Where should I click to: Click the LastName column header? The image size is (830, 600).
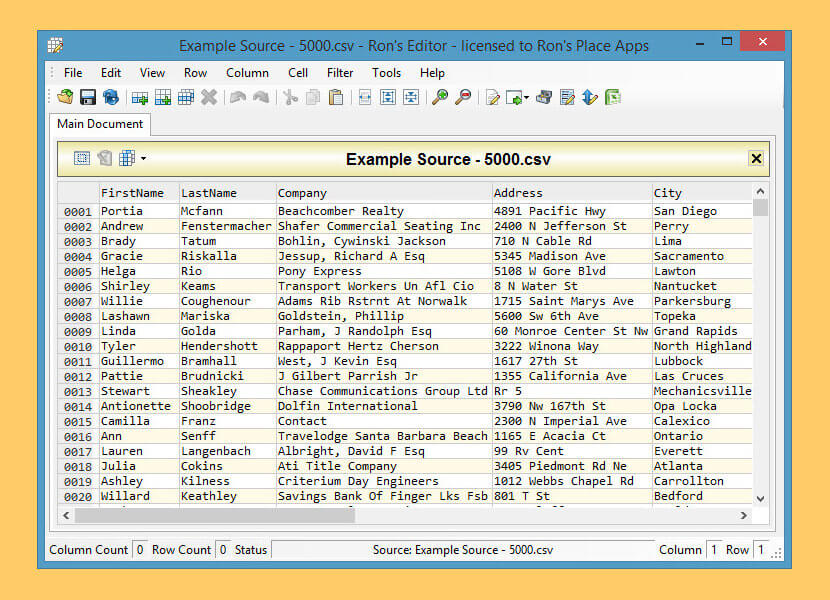point(228,193)
